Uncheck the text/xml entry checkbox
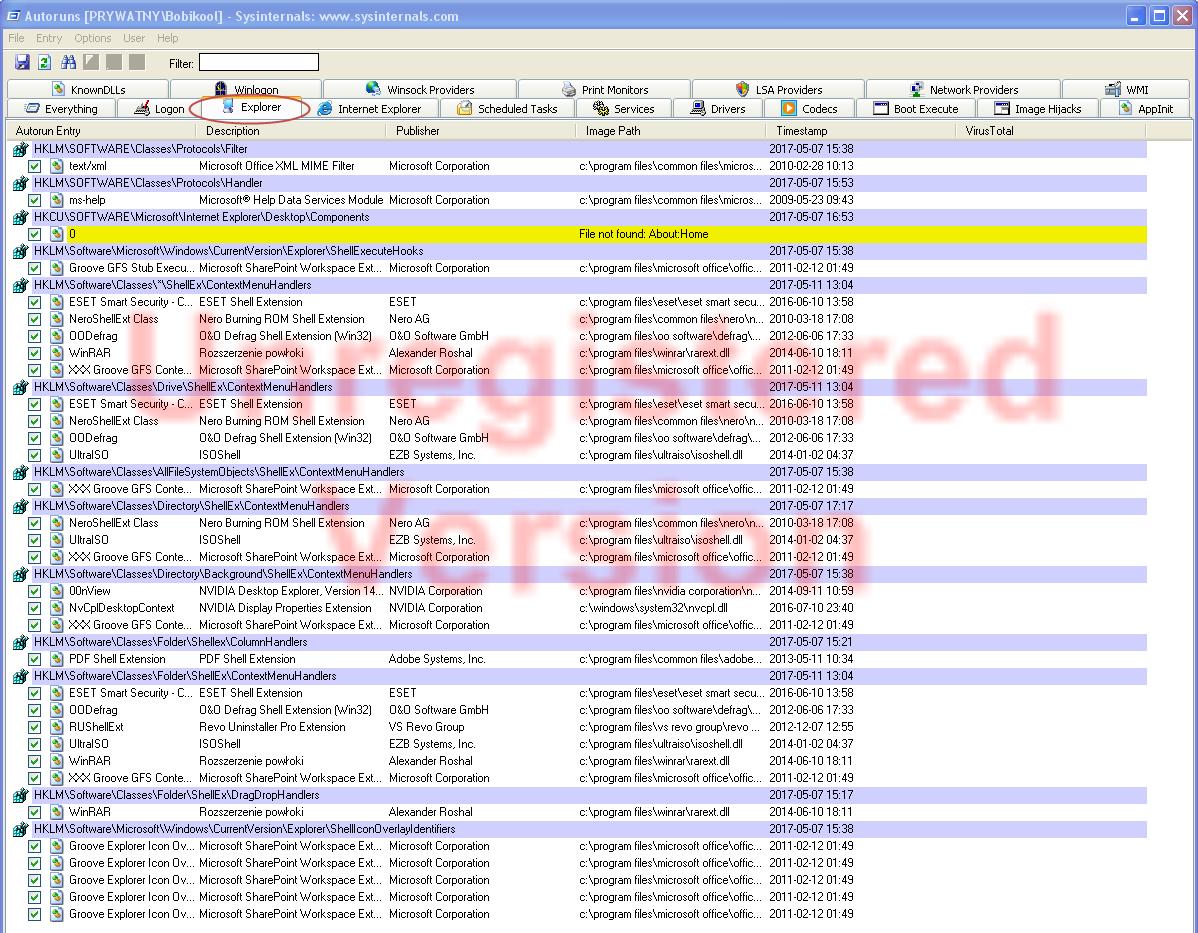 point(34,166)
